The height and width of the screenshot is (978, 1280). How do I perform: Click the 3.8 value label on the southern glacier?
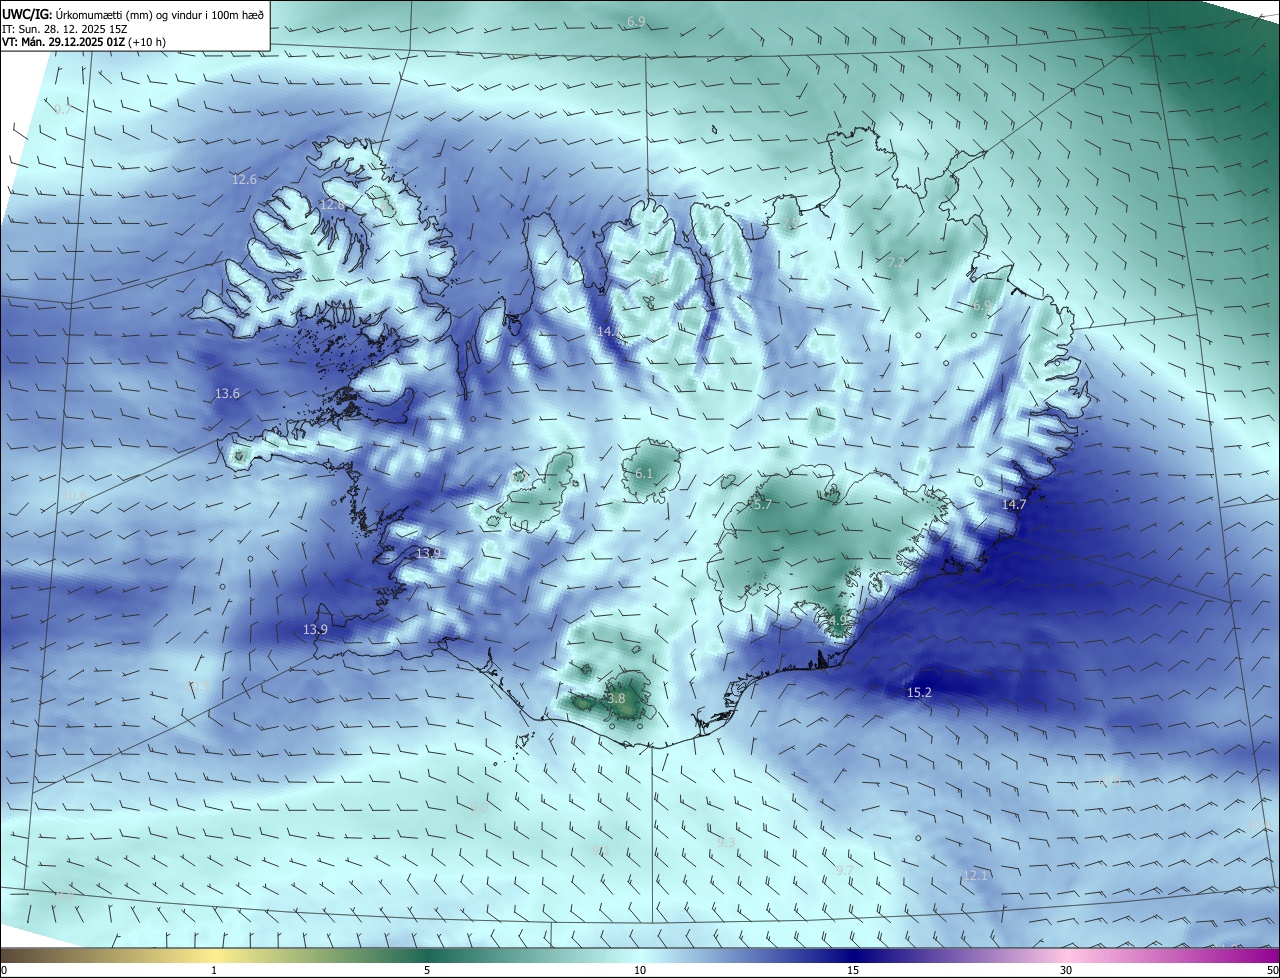click(615, 699)
